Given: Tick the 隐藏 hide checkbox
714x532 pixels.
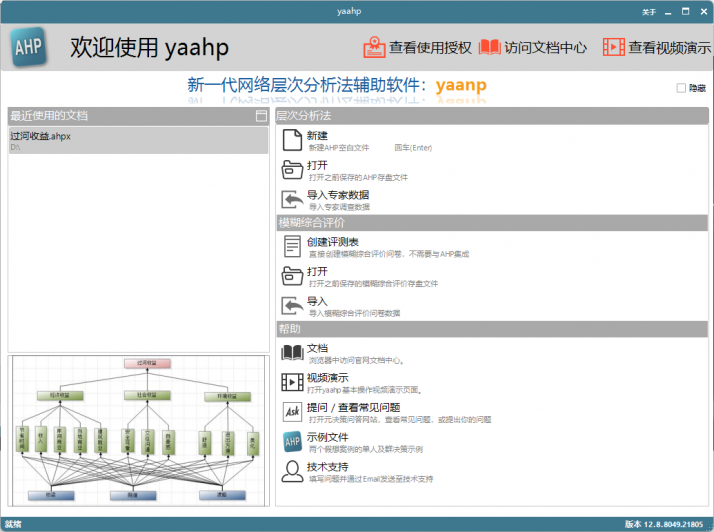Looking at the screenshot, I should [x=681, y=88].
